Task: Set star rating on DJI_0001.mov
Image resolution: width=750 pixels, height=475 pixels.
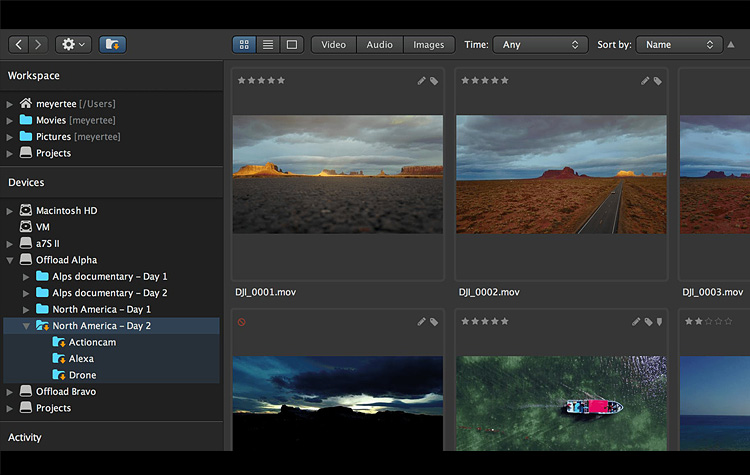Action: click(x=261, y=80)
